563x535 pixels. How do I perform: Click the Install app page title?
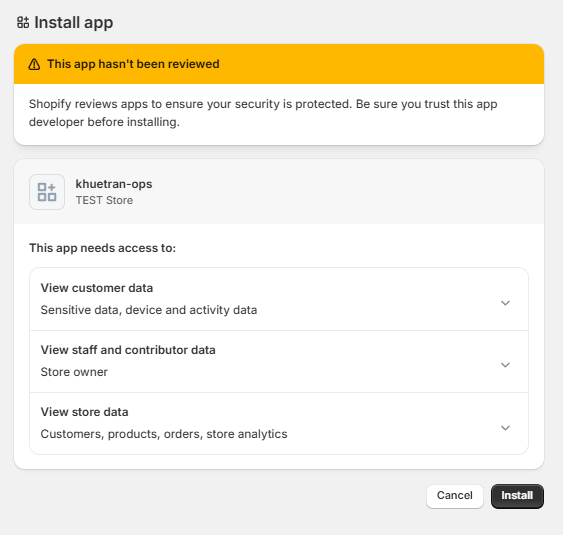pyautogui.click(x=74, y=23)
